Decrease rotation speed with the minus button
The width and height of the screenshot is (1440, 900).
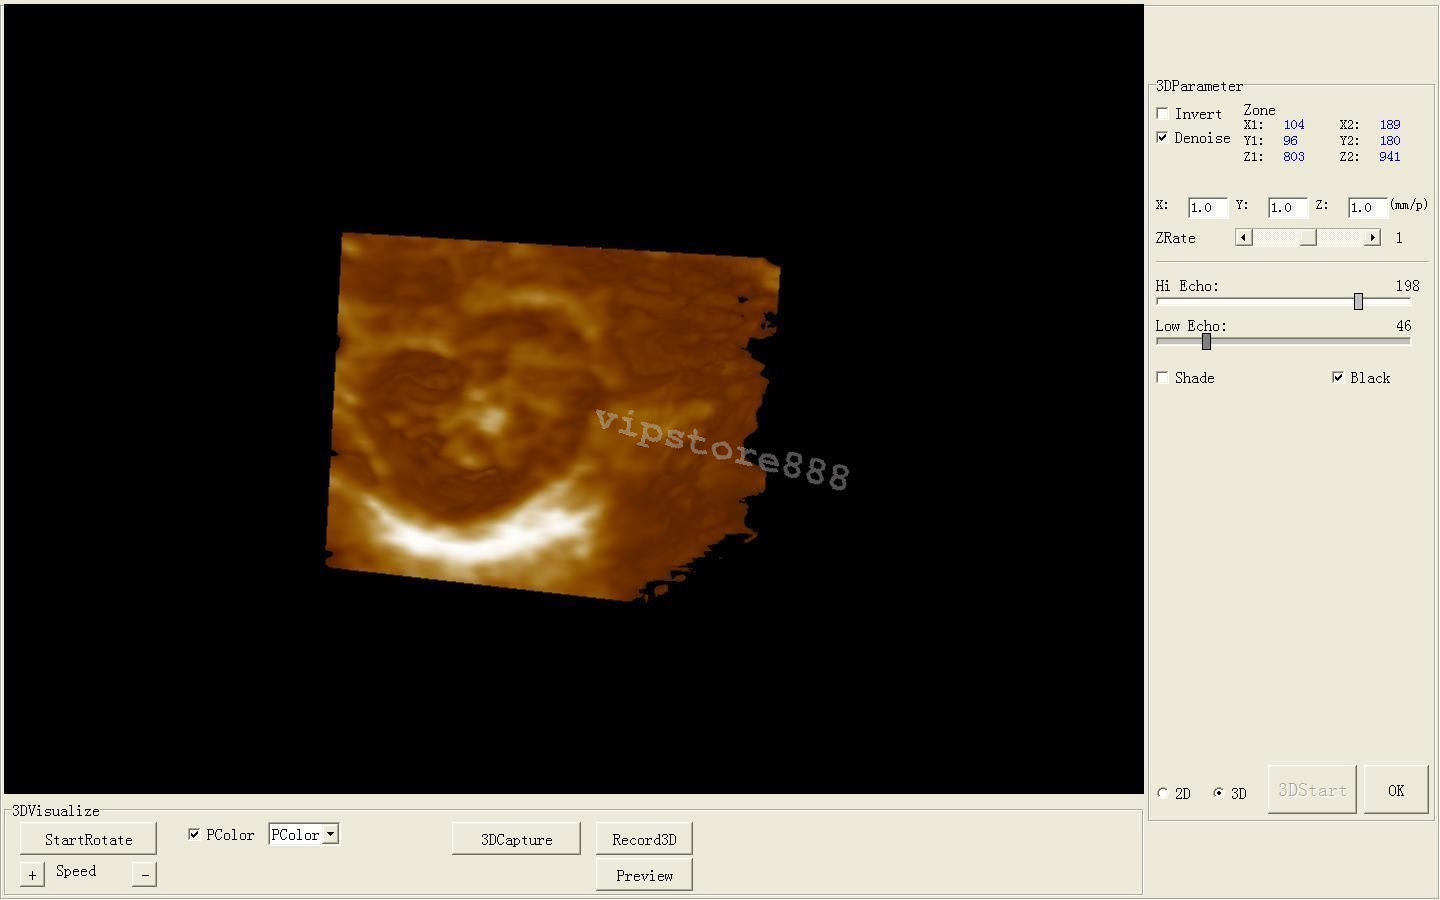143,873
